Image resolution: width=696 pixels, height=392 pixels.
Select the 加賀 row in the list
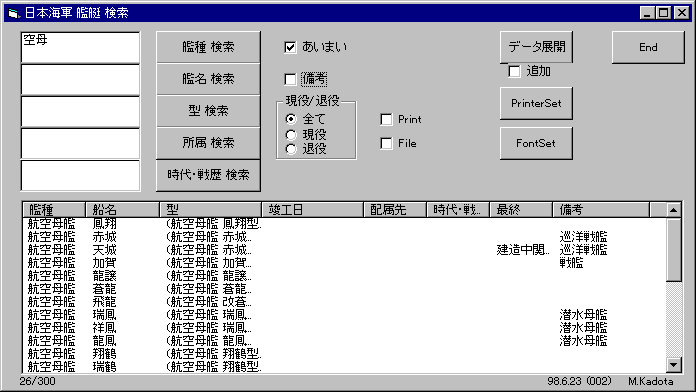click(344, 263)
